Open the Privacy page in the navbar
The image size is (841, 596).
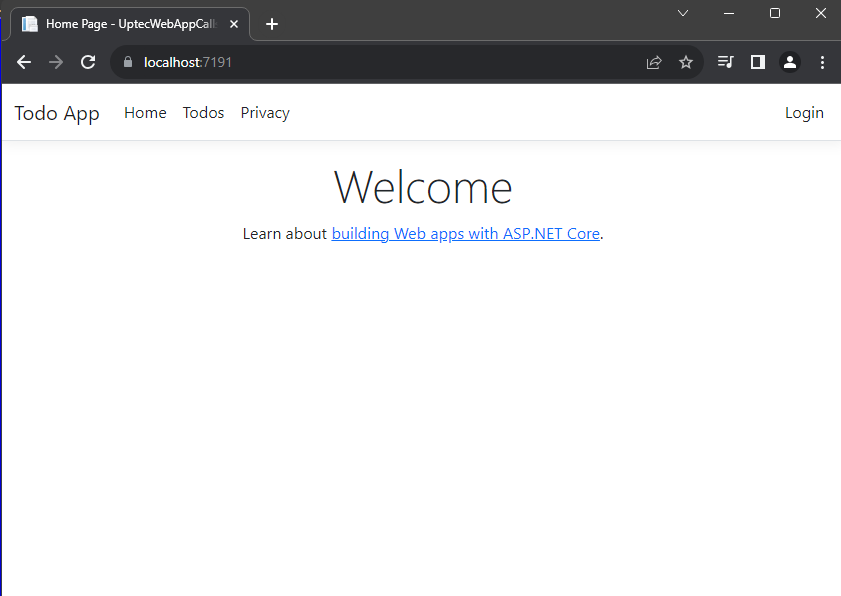265,113
